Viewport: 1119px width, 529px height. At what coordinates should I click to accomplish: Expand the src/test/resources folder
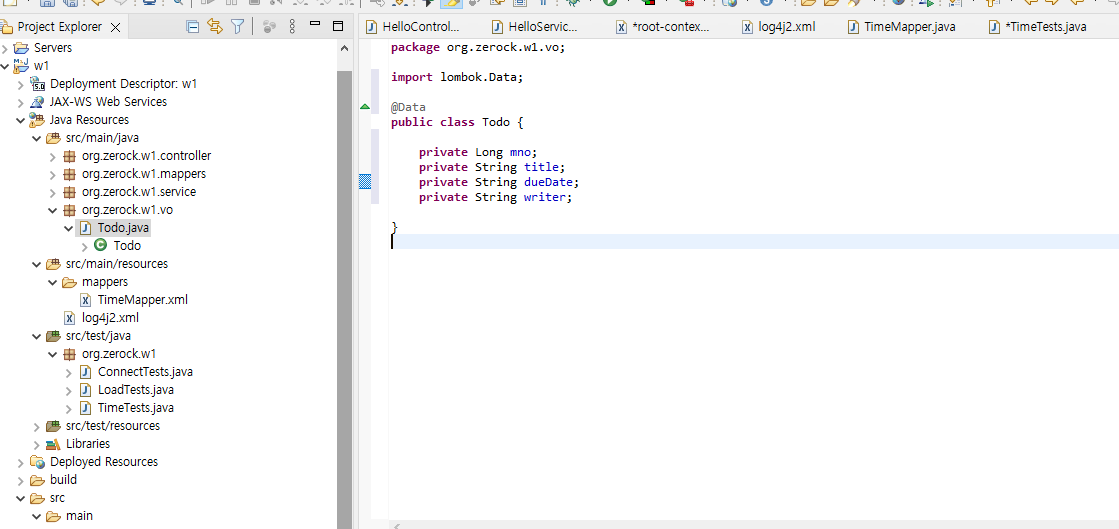36,426
